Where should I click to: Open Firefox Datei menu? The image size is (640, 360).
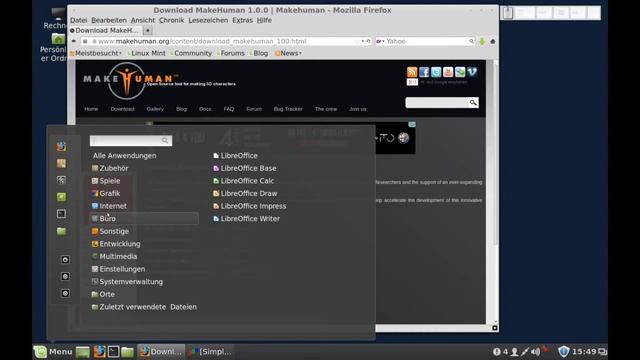(x=78, y=20)
